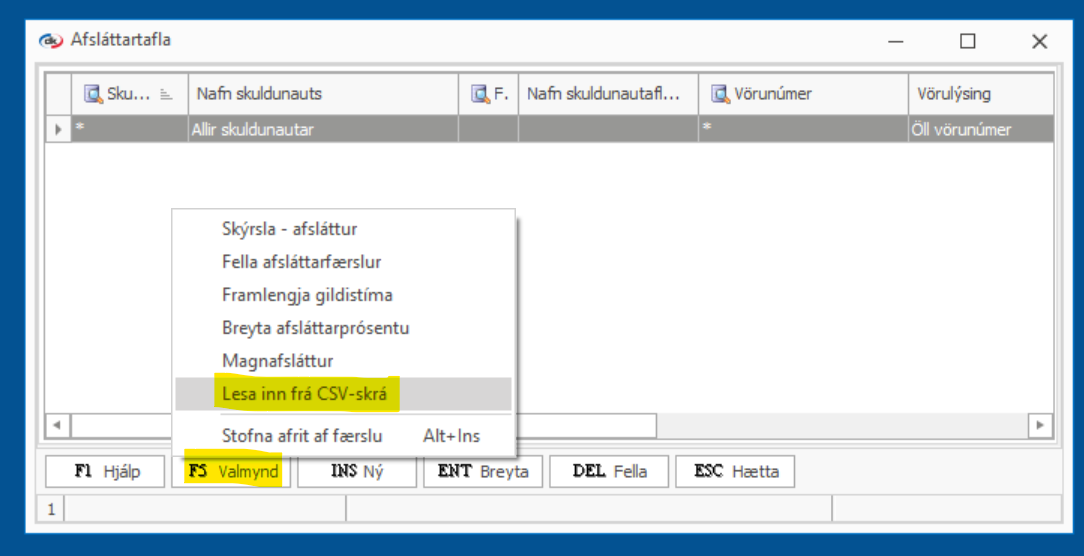Select the row indicator arrow of first row

tap(58, 130)
